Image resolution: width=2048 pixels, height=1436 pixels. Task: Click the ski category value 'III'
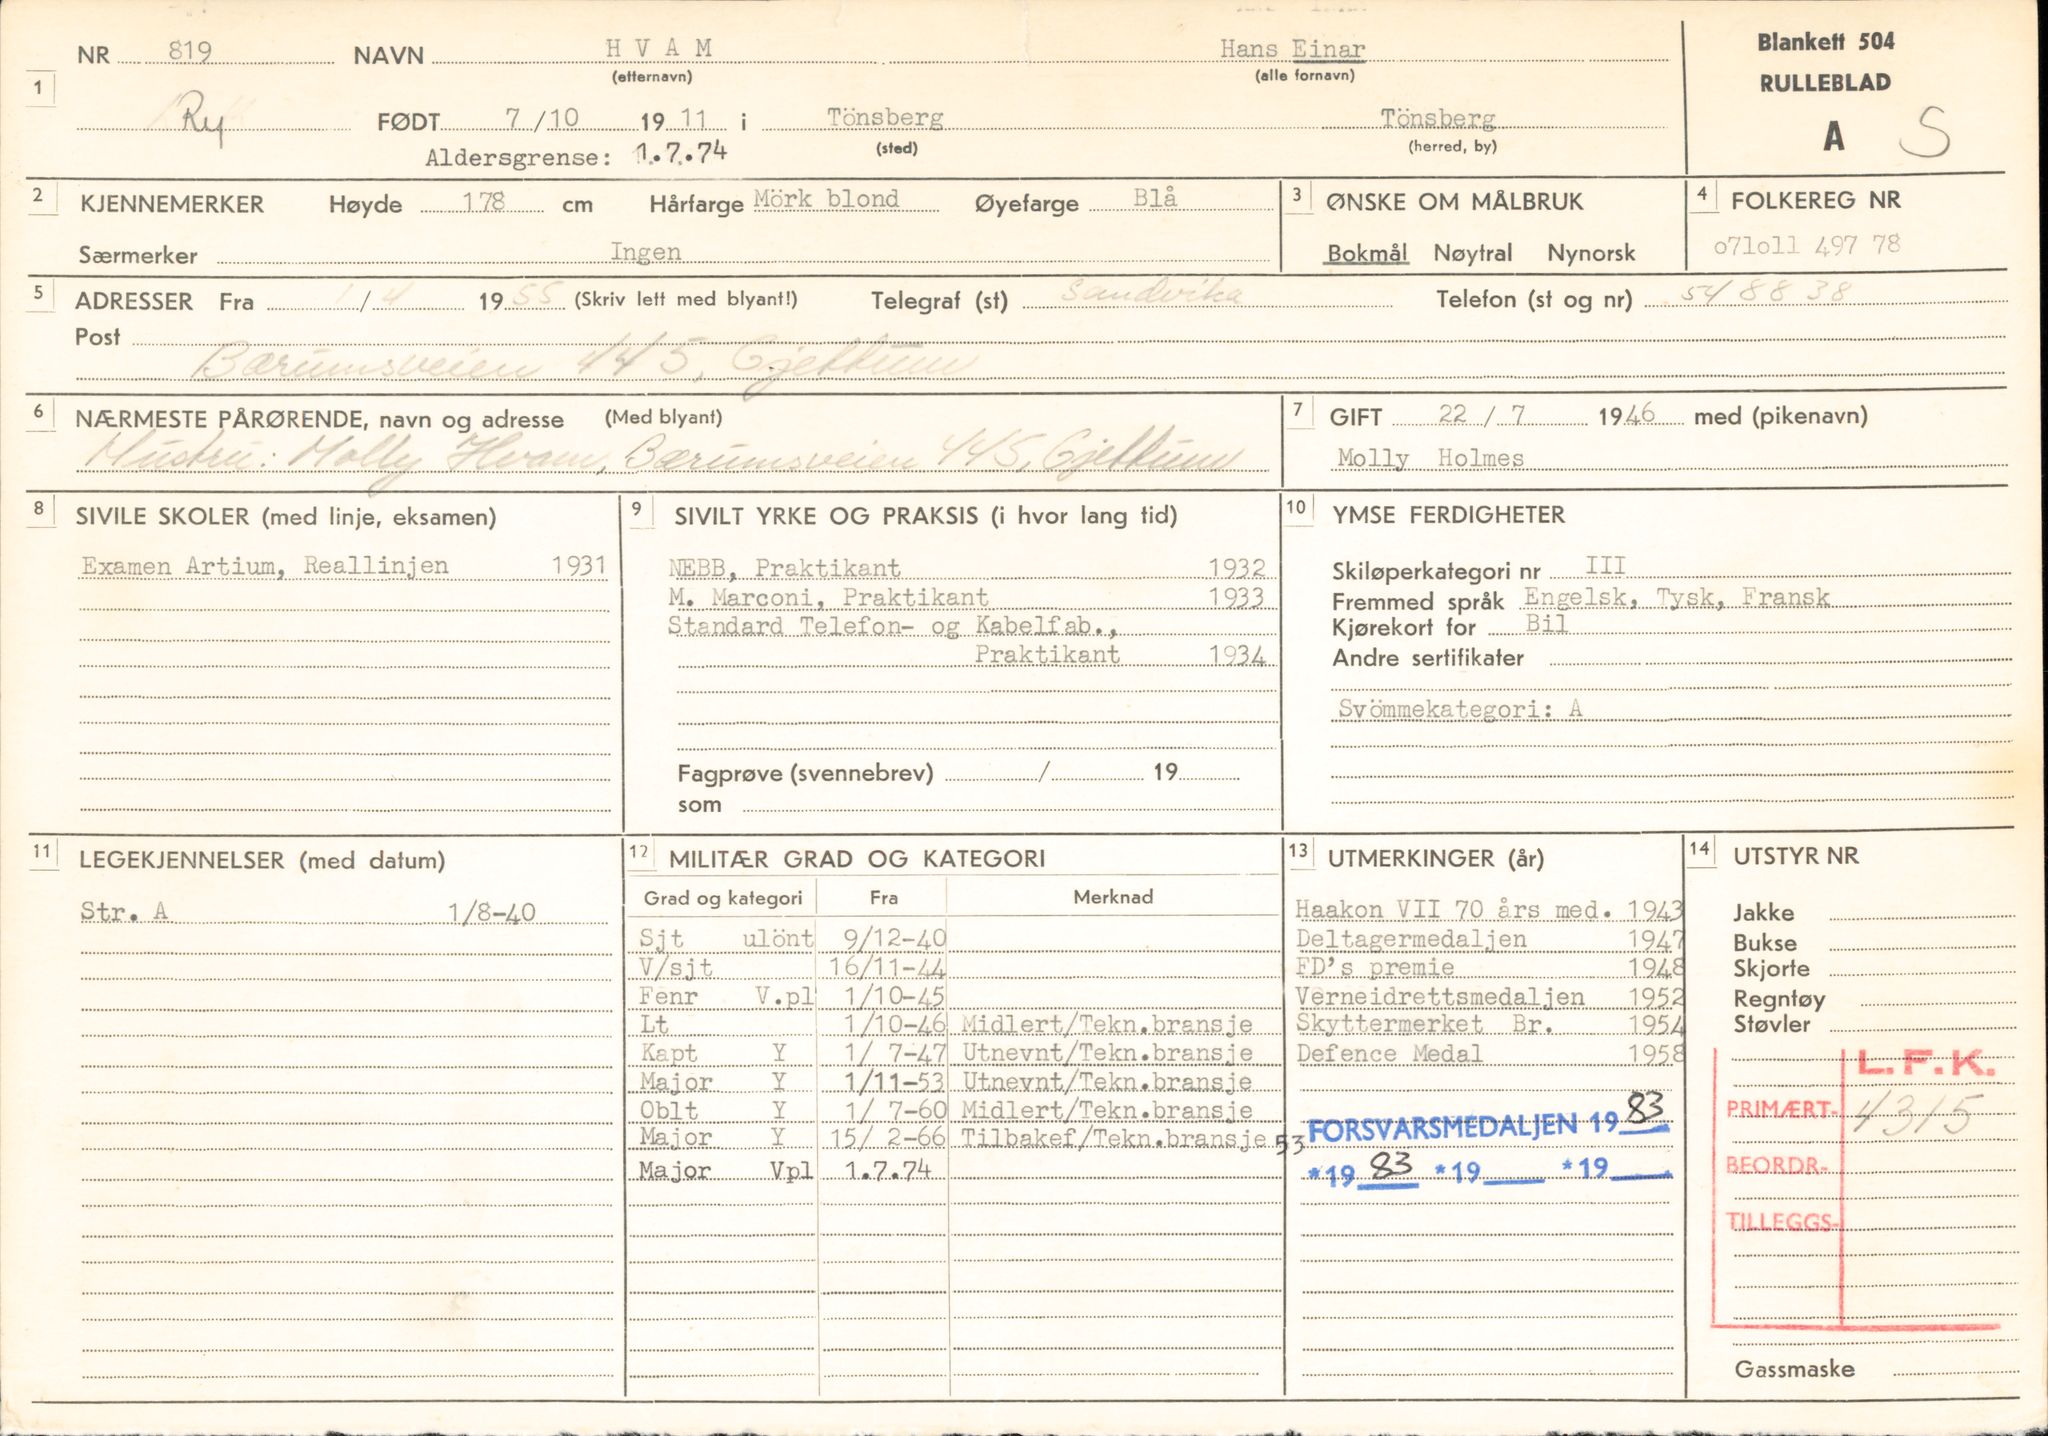coord(1605,565)
